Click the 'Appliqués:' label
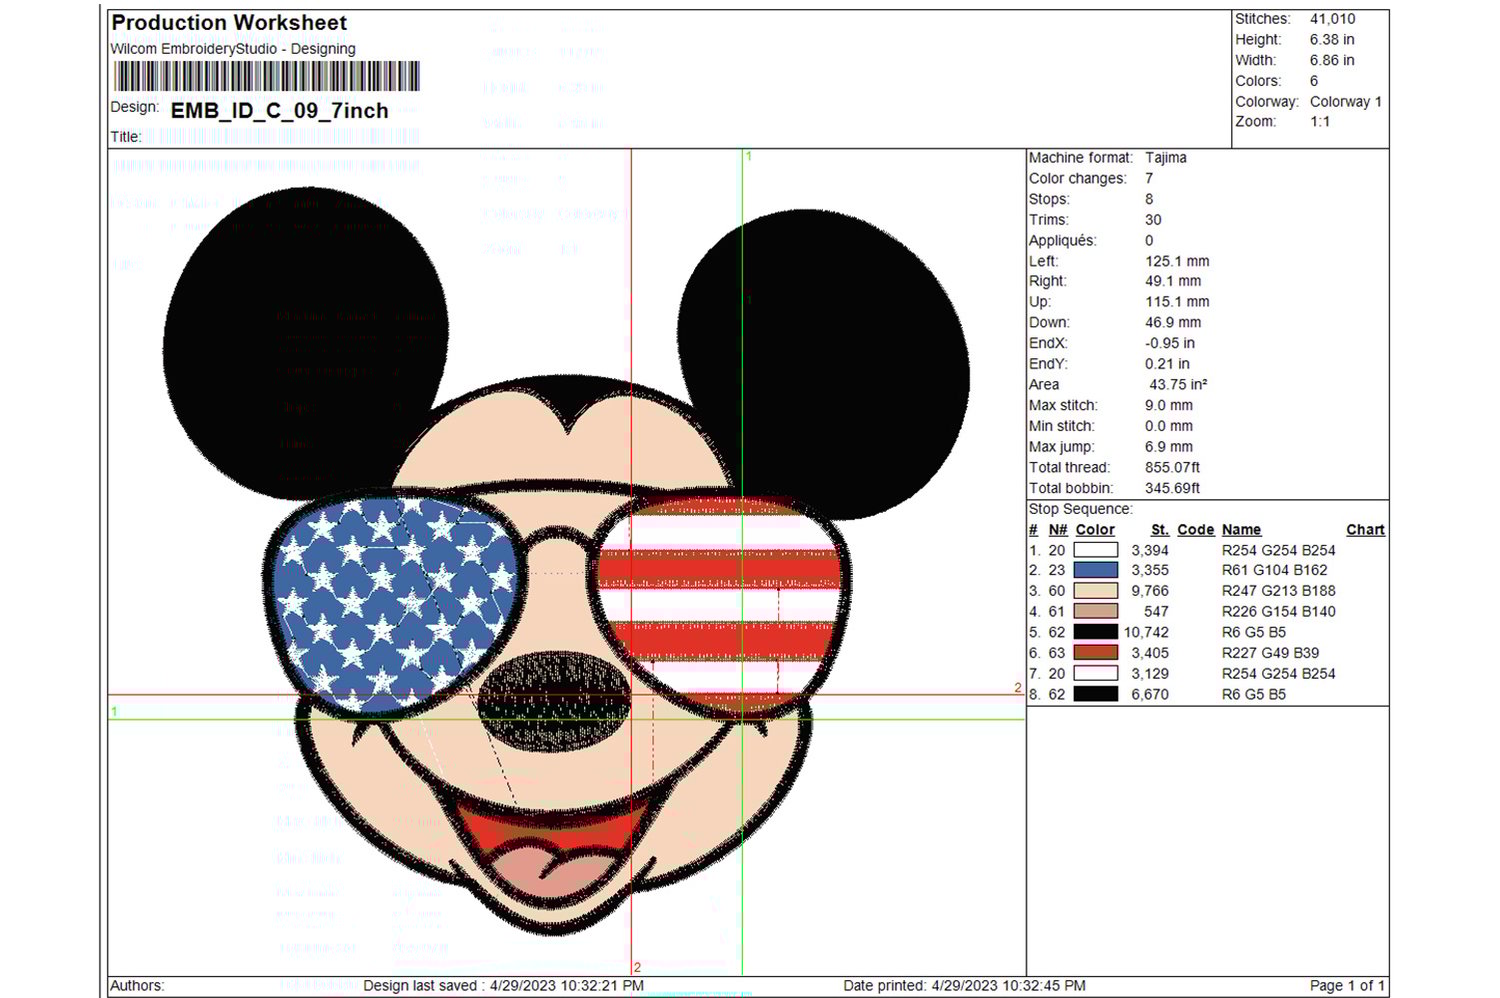The image size is (1500, 998). 1063,241
